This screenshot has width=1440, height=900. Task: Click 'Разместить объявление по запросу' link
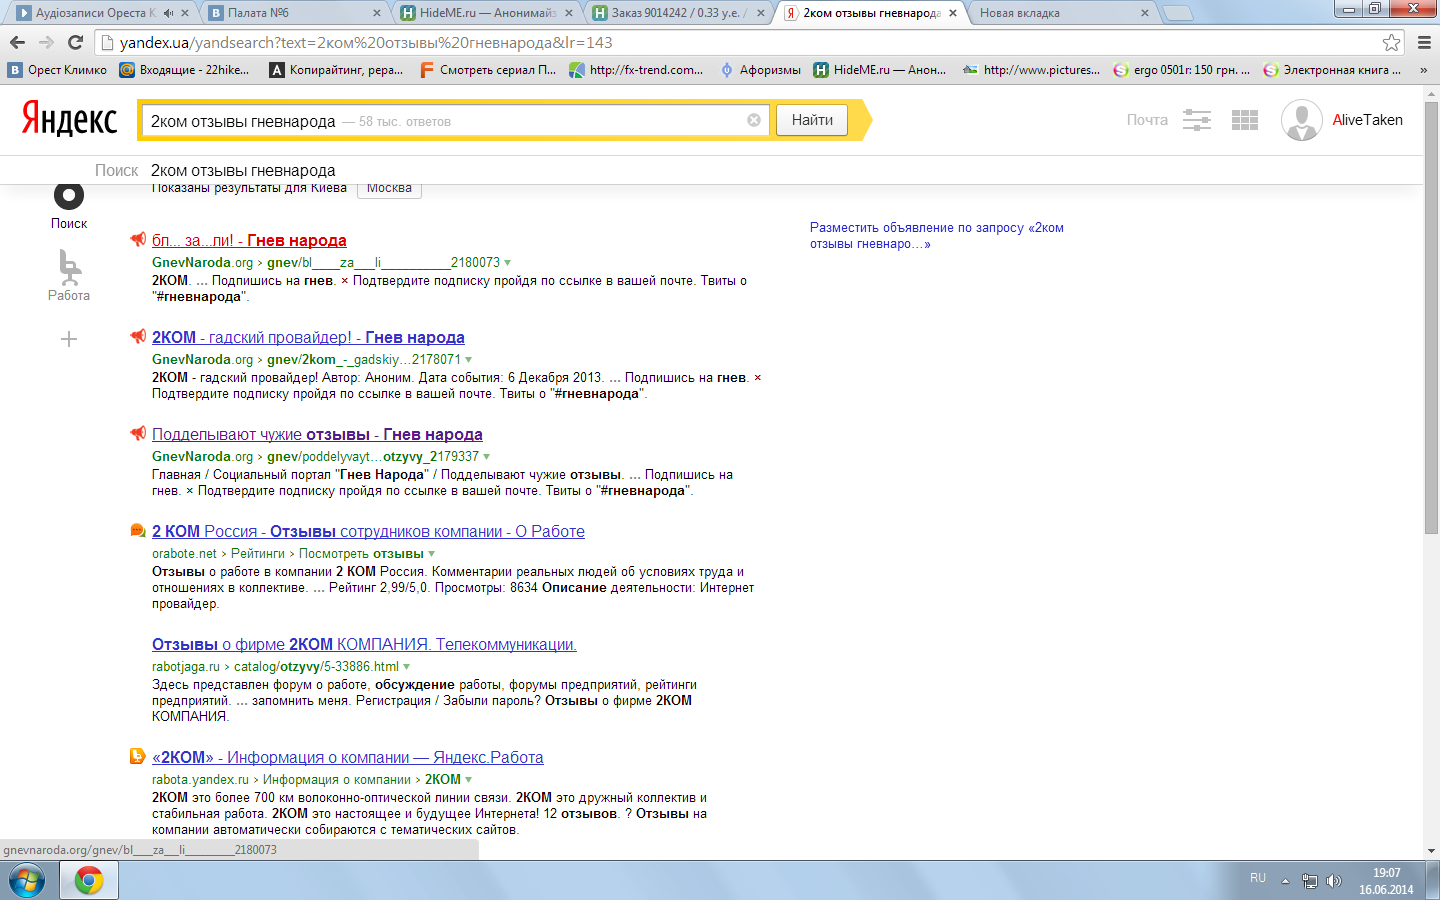point(937,235)
